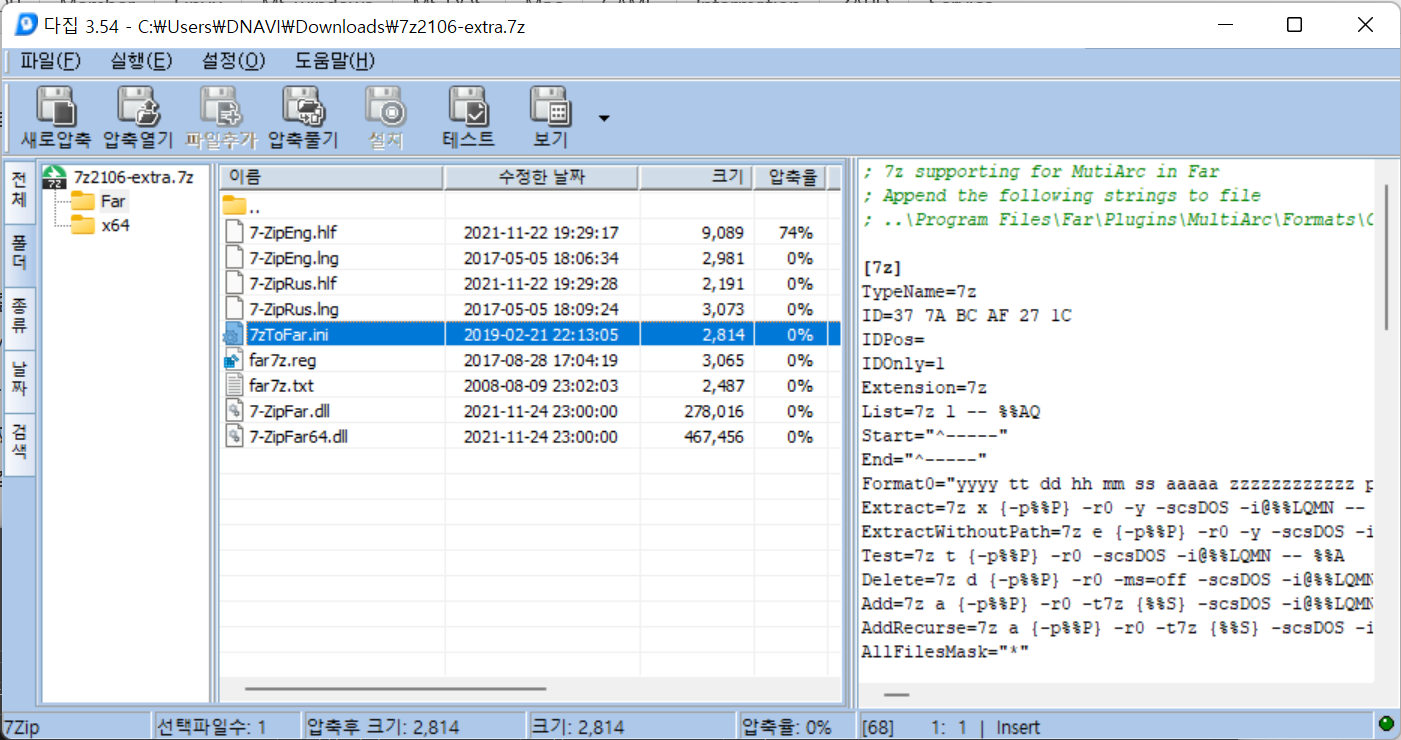Click the parent folder icon beside '..'
Image resolution: width=1401 pixels, height=740 pixels.
(x=234, y=207)
